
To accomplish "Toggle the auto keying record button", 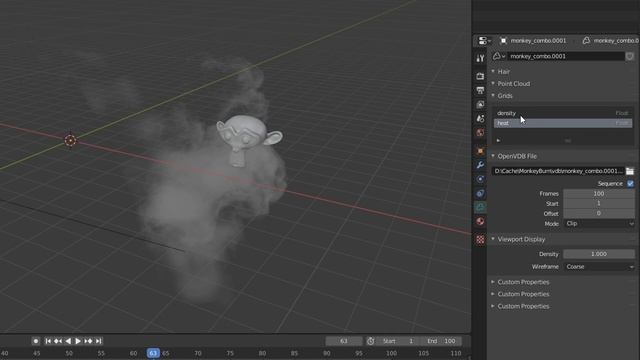I will 36,341.
